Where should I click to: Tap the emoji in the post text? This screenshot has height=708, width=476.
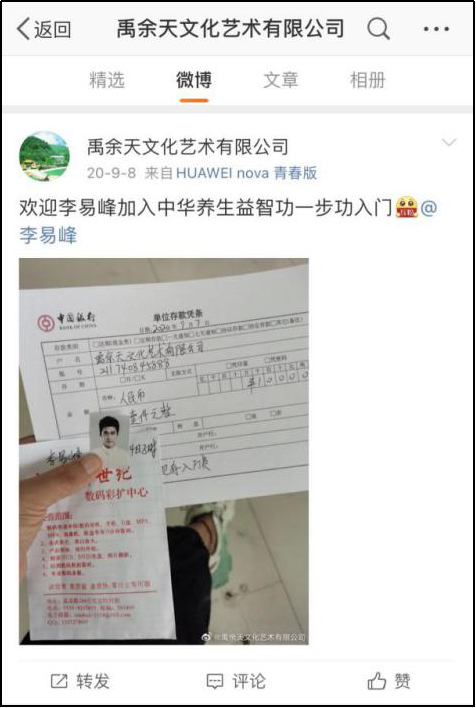coord(406,207)
